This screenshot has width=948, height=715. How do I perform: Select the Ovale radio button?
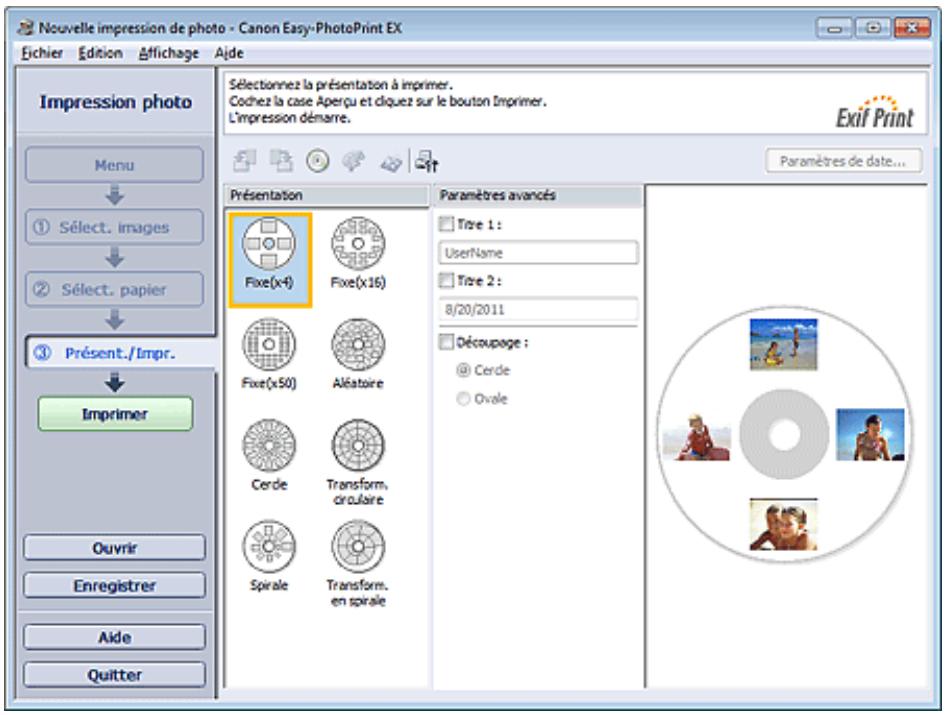463,398
